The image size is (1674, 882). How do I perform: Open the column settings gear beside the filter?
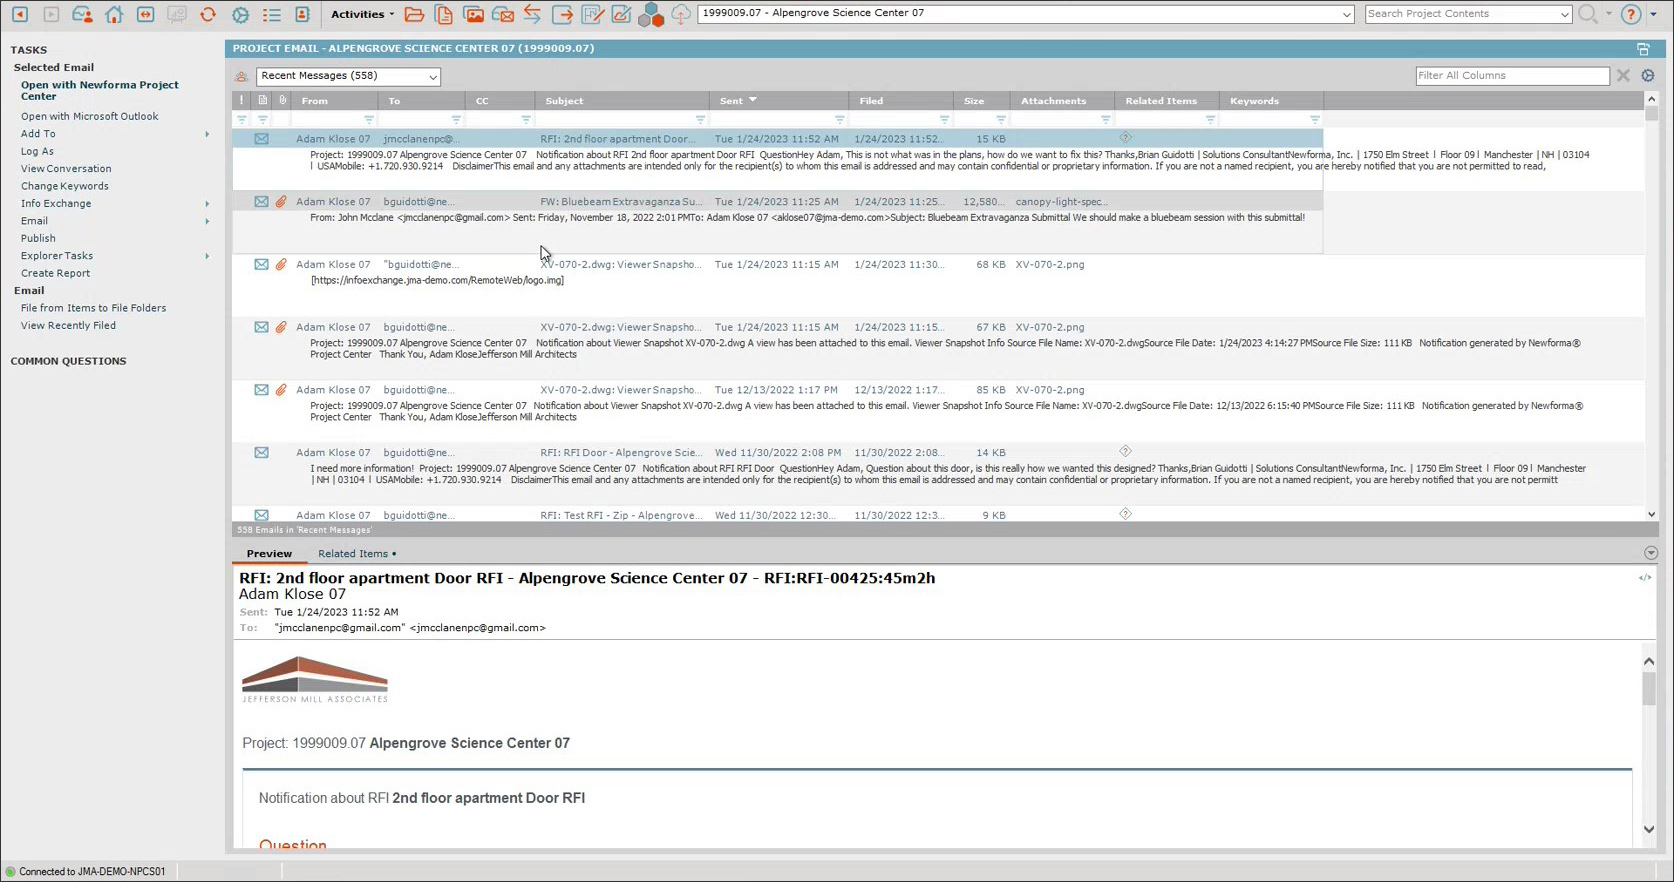coord(1648,75)
